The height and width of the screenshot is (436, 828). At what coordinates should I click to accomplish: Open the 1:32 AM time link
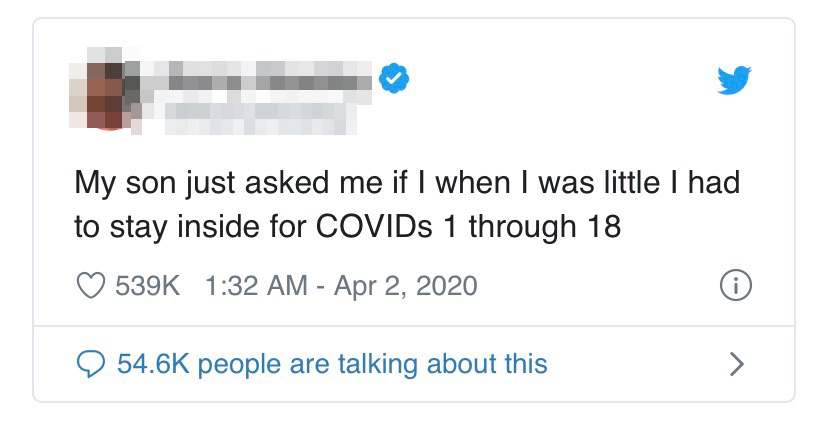tap(254, 286)
